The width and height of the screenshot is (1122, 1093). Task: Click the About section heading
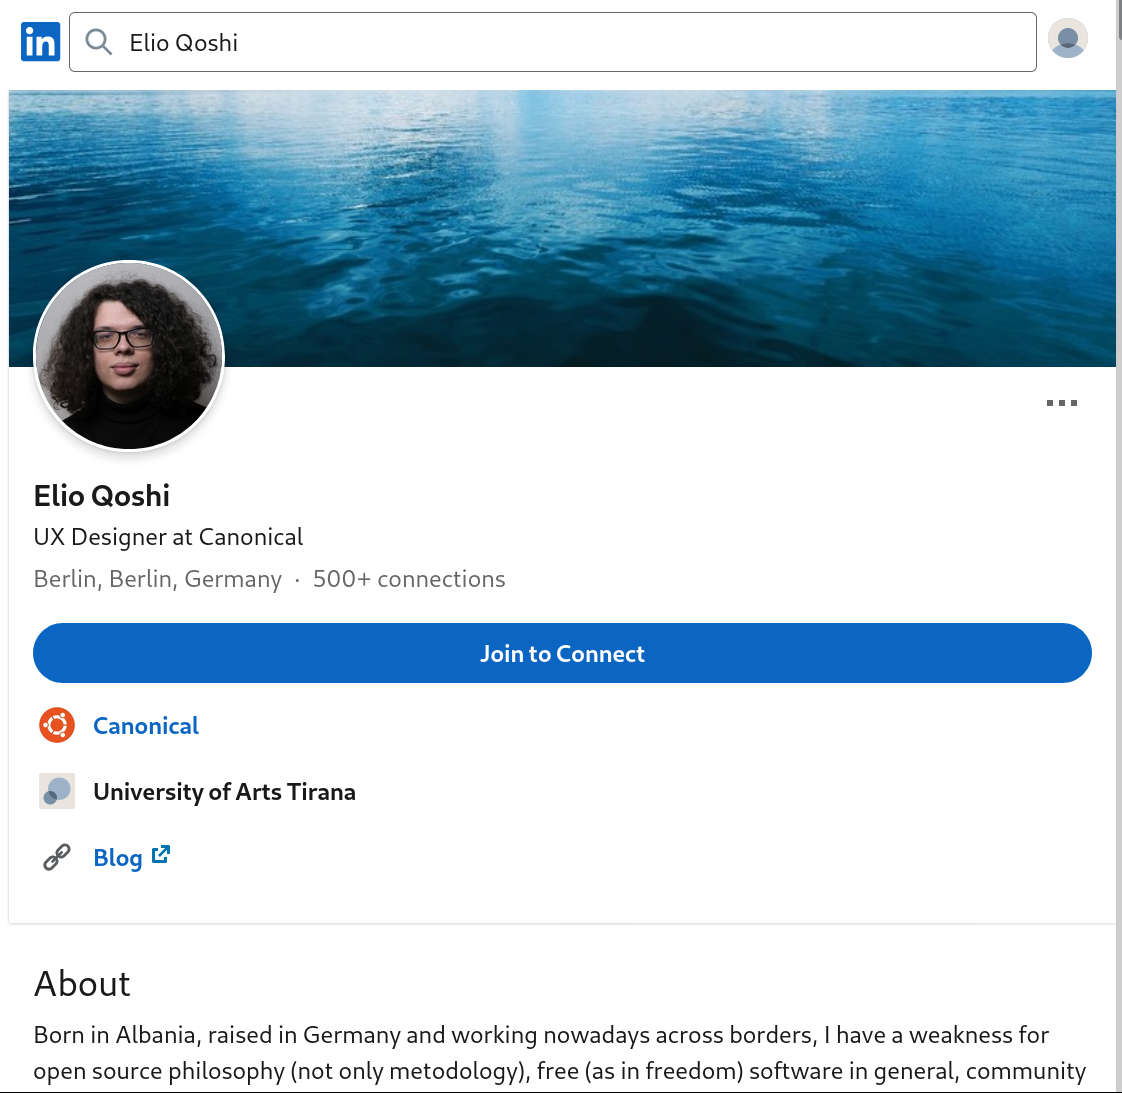[82, 984]
